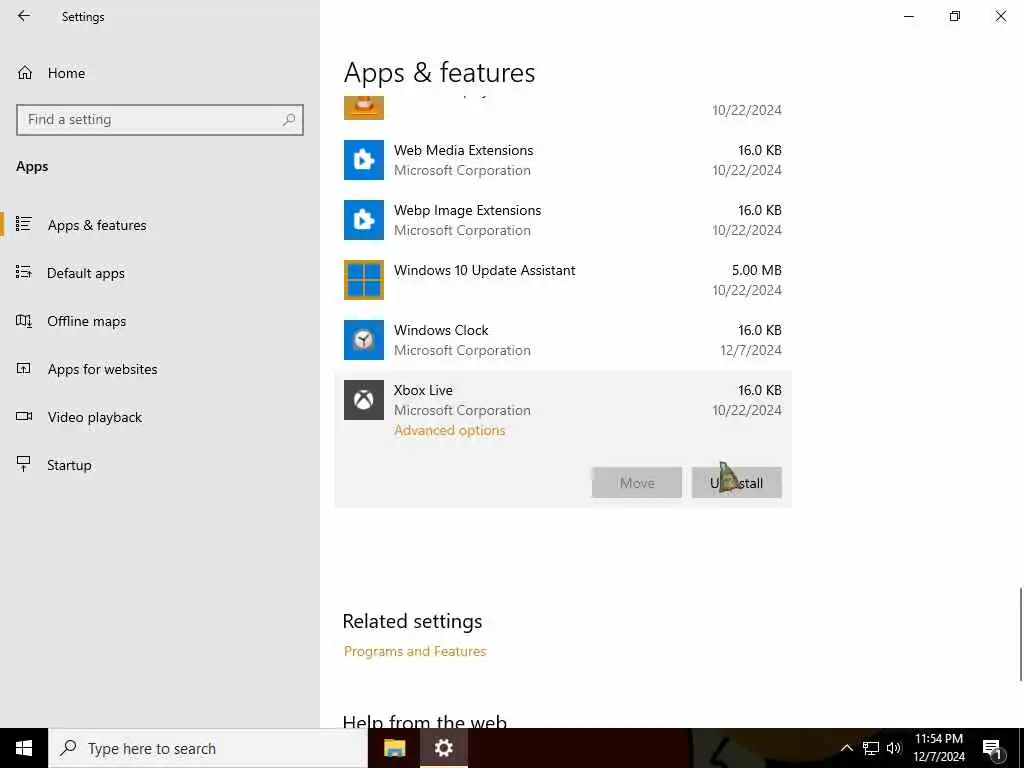This screenshot has width=1024, height=768.
Task: Minimize the Settings window
Action: coord(908,16)
